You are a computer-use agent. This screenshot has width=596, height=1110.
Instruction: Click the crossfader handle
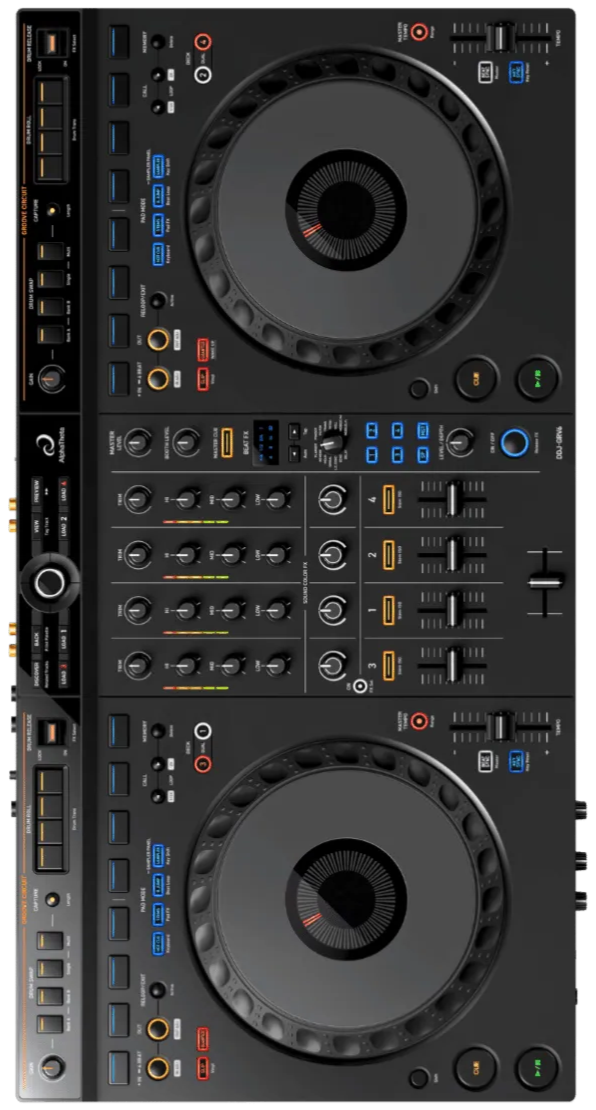click(x=546, y=582)
